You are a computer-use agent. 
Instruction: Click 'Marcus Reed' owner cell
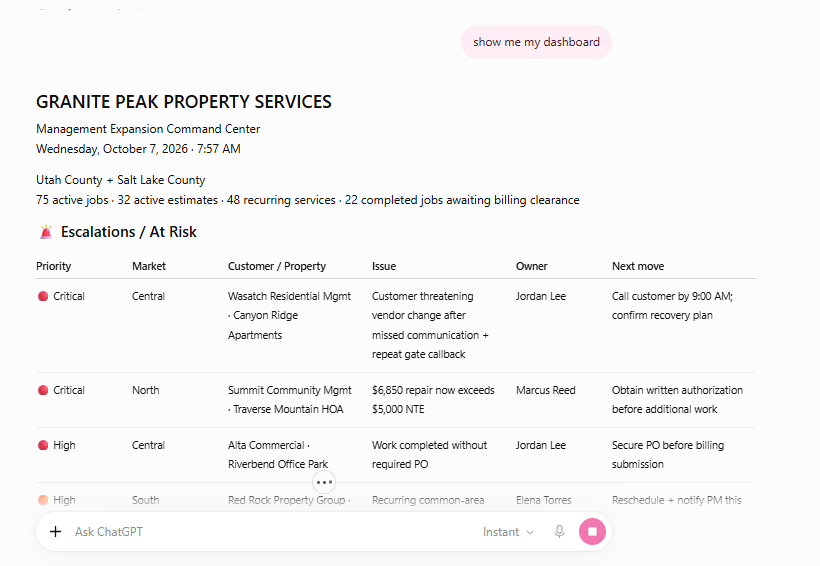tap(545, 390)
